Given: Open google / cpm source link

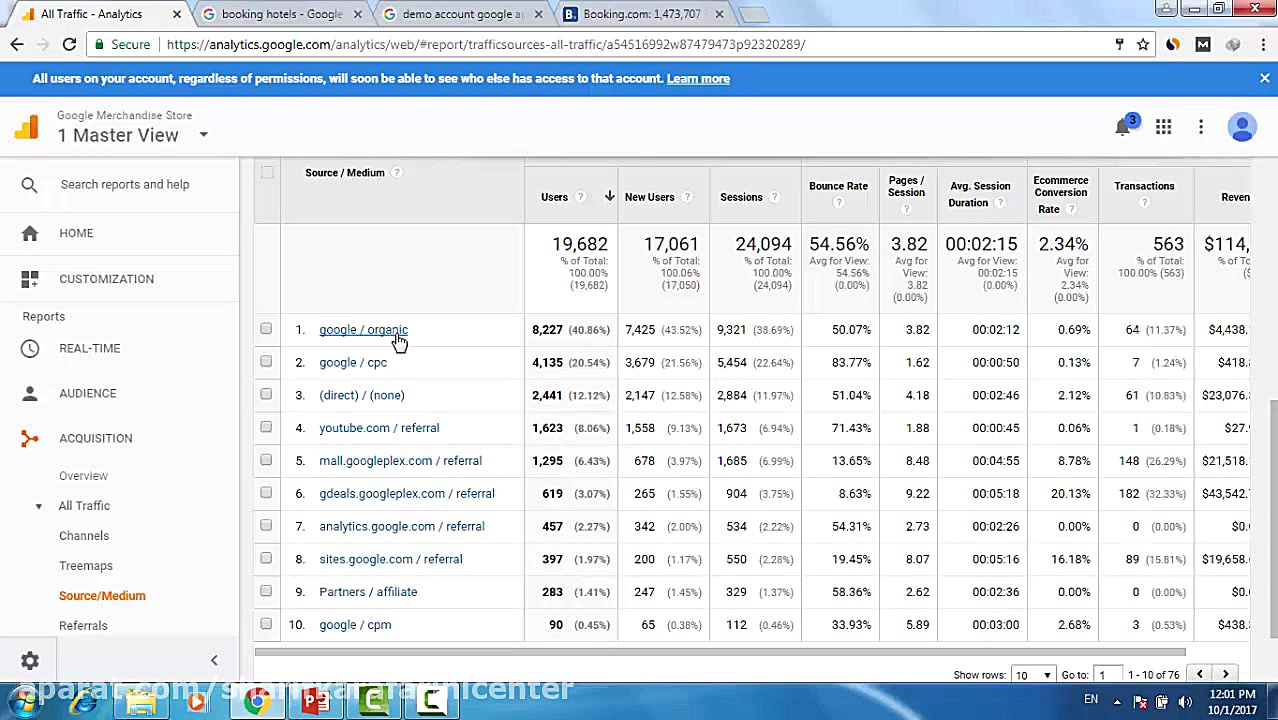Looking at the screenshot, I should coord(355,625).
